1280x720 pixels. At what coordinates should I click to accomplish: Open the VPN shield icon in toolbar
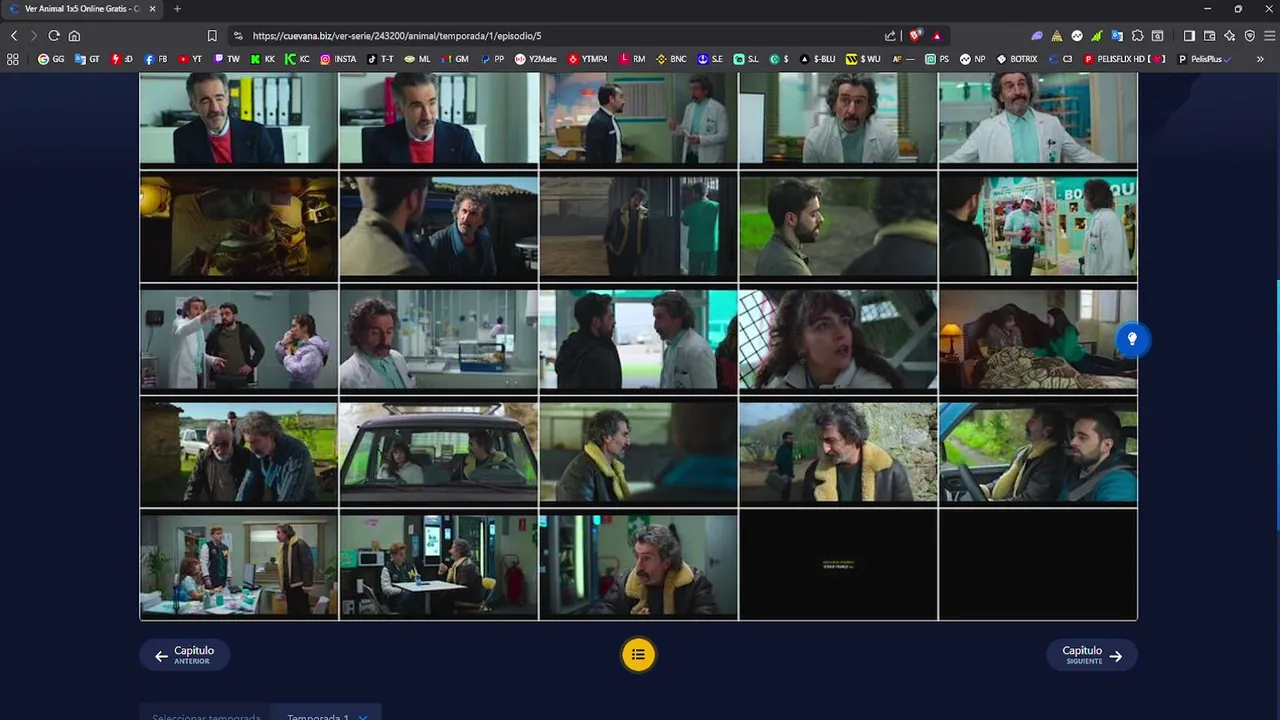click(1250, 36)
